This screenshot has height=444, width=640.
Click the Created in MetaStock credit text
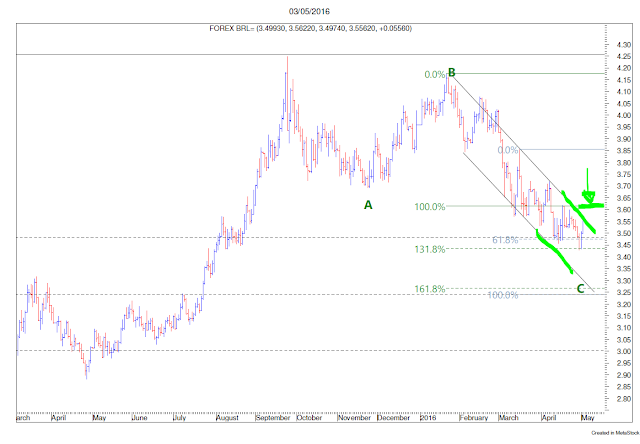(616, 433)
